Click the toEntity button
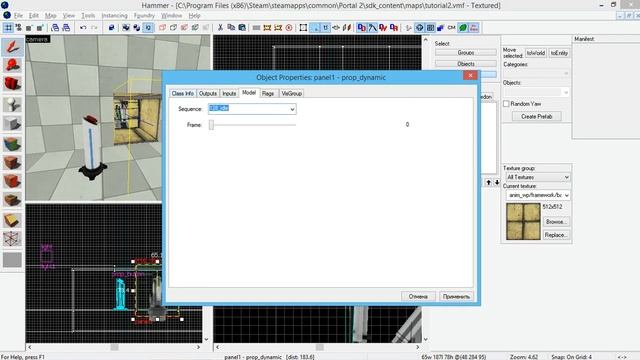 559,53
